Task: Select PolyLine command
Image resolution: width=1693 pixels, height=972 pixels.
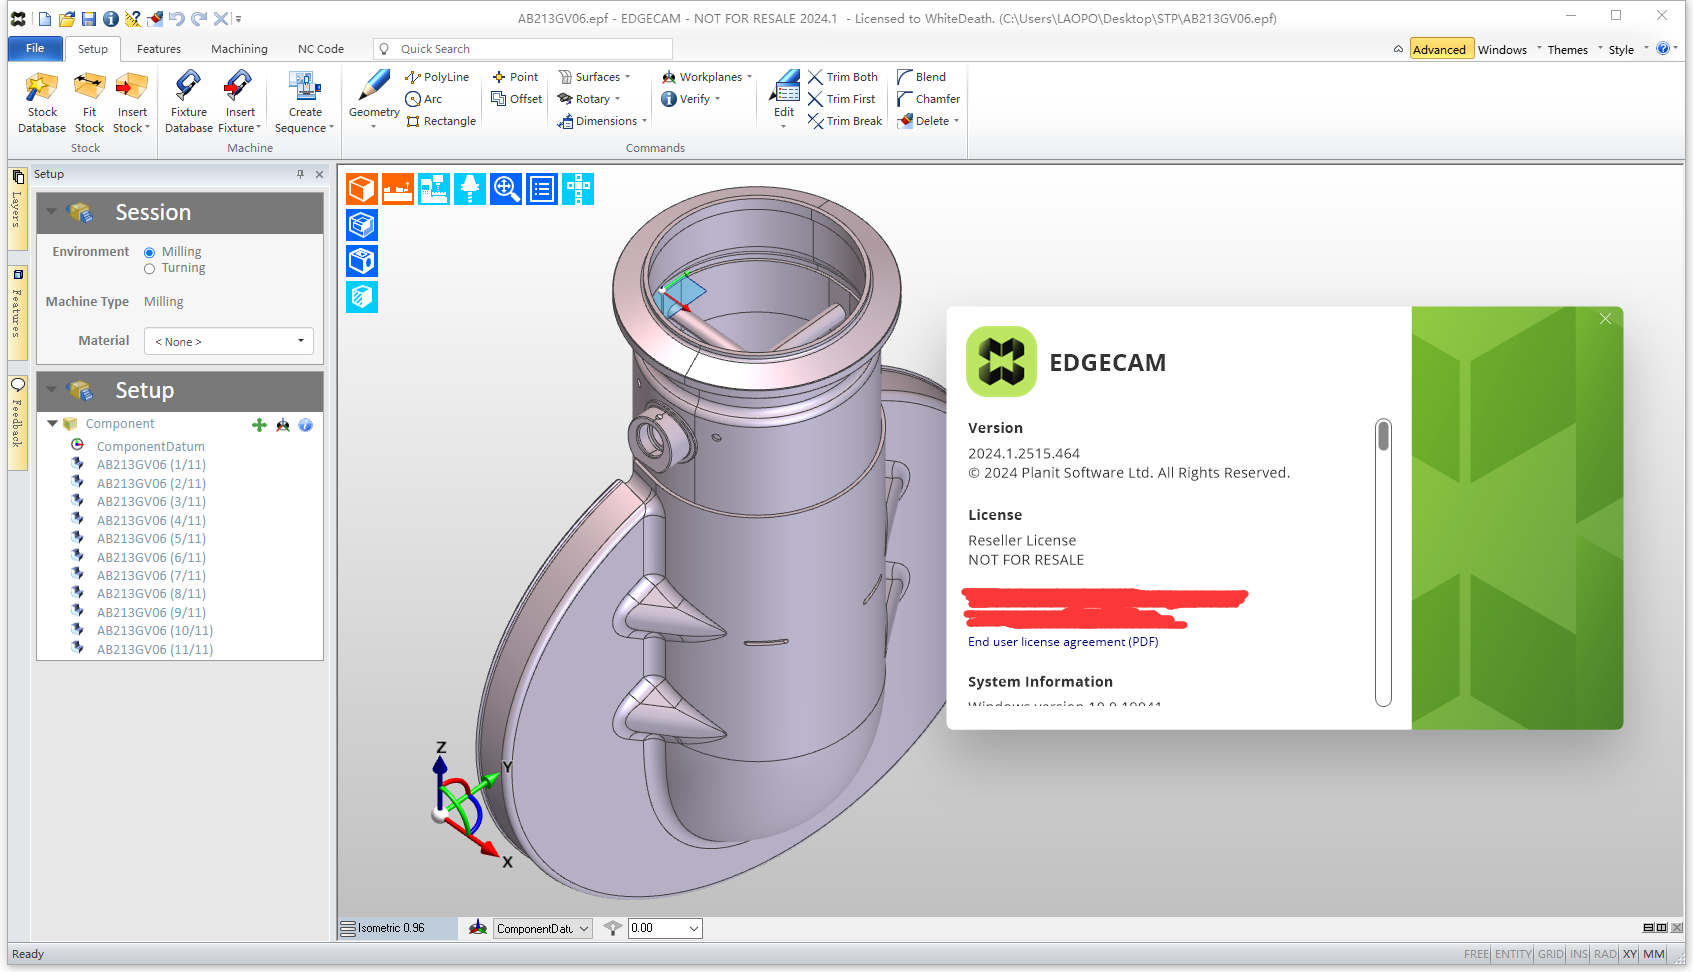Action: (x=437, y=77)
